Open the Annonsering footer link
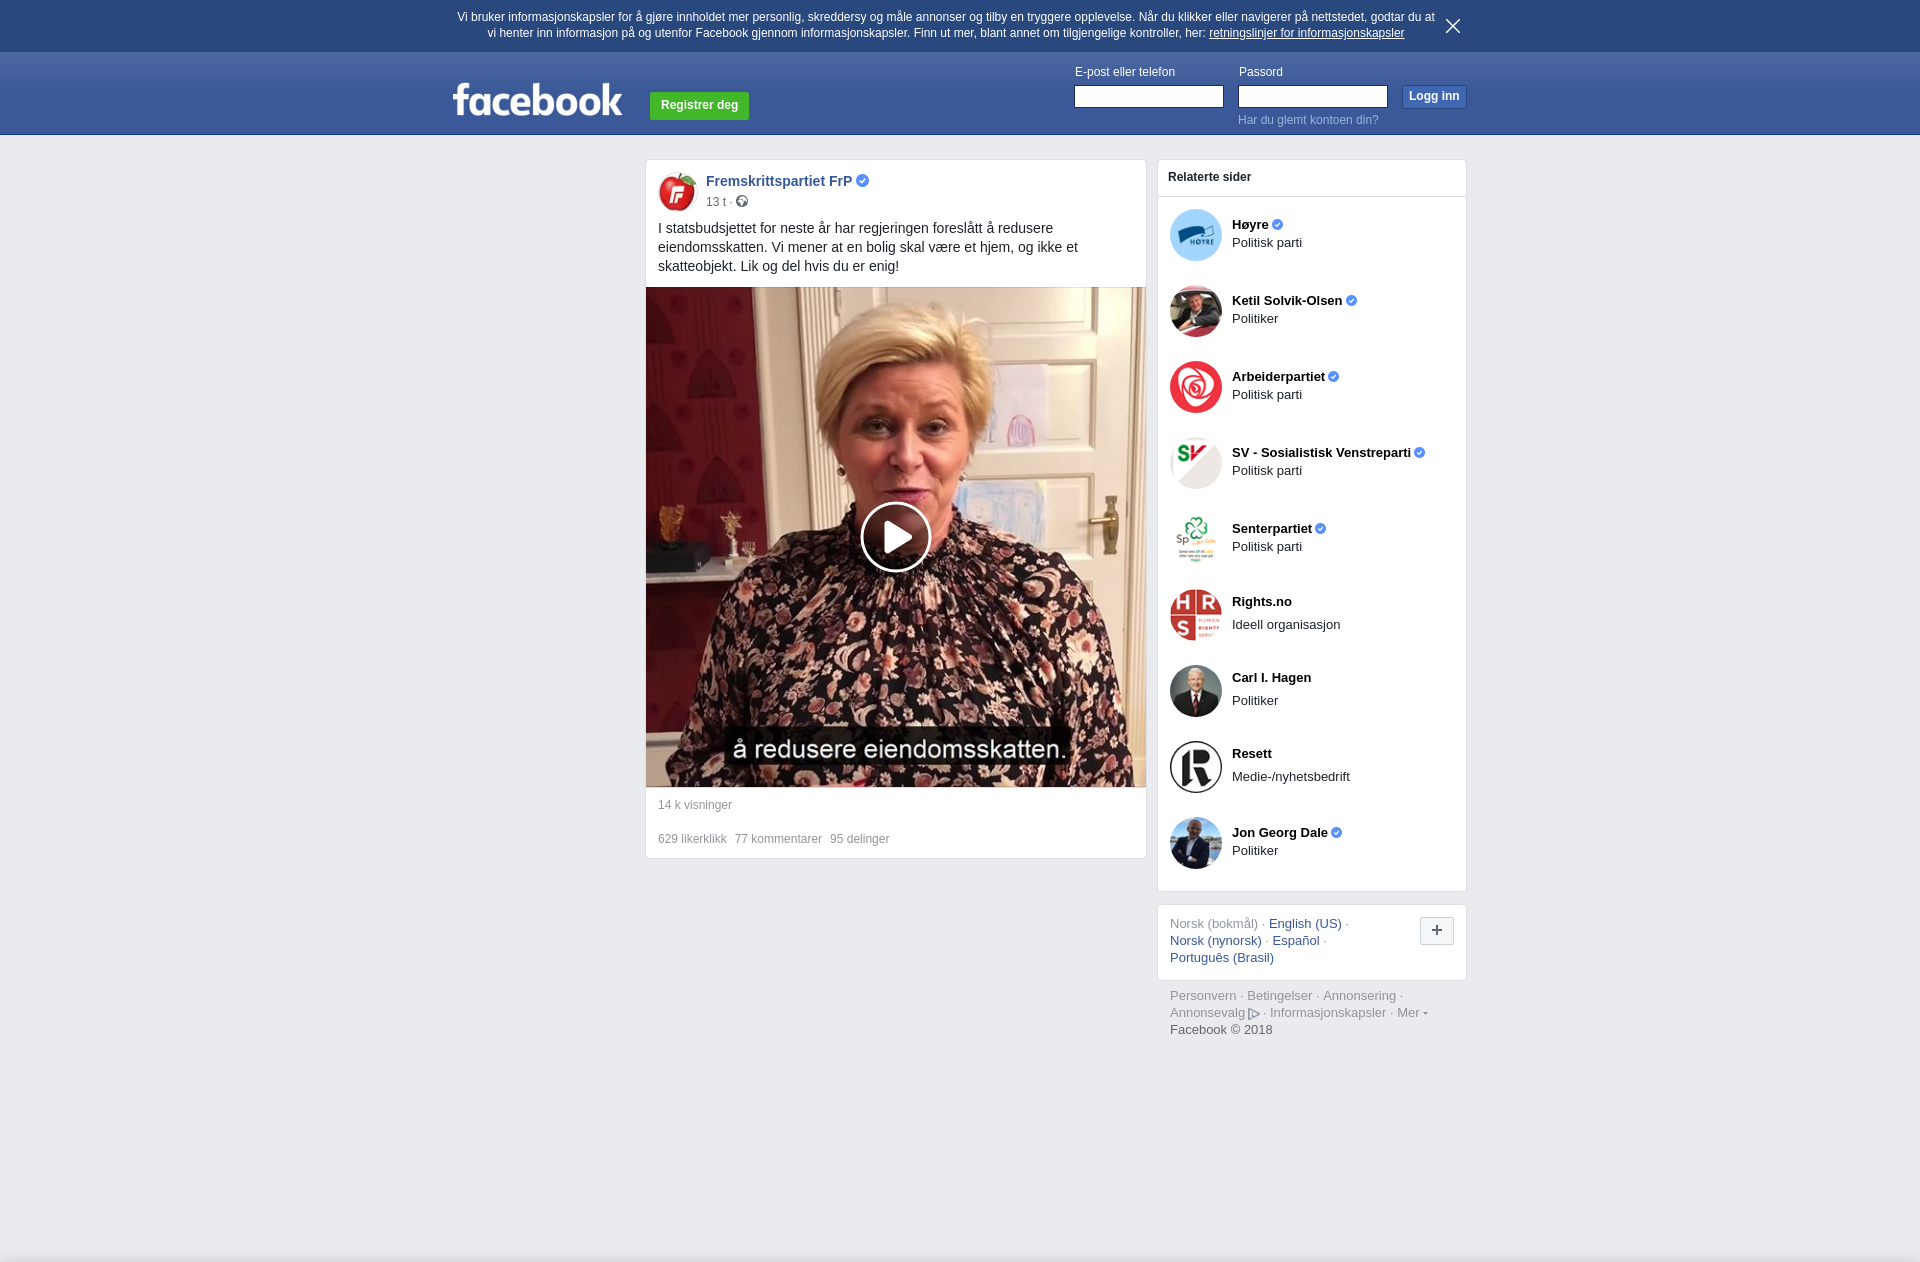Image resolution: width=1920 pixels, height=1262 pixels. tap(1359, 996)
